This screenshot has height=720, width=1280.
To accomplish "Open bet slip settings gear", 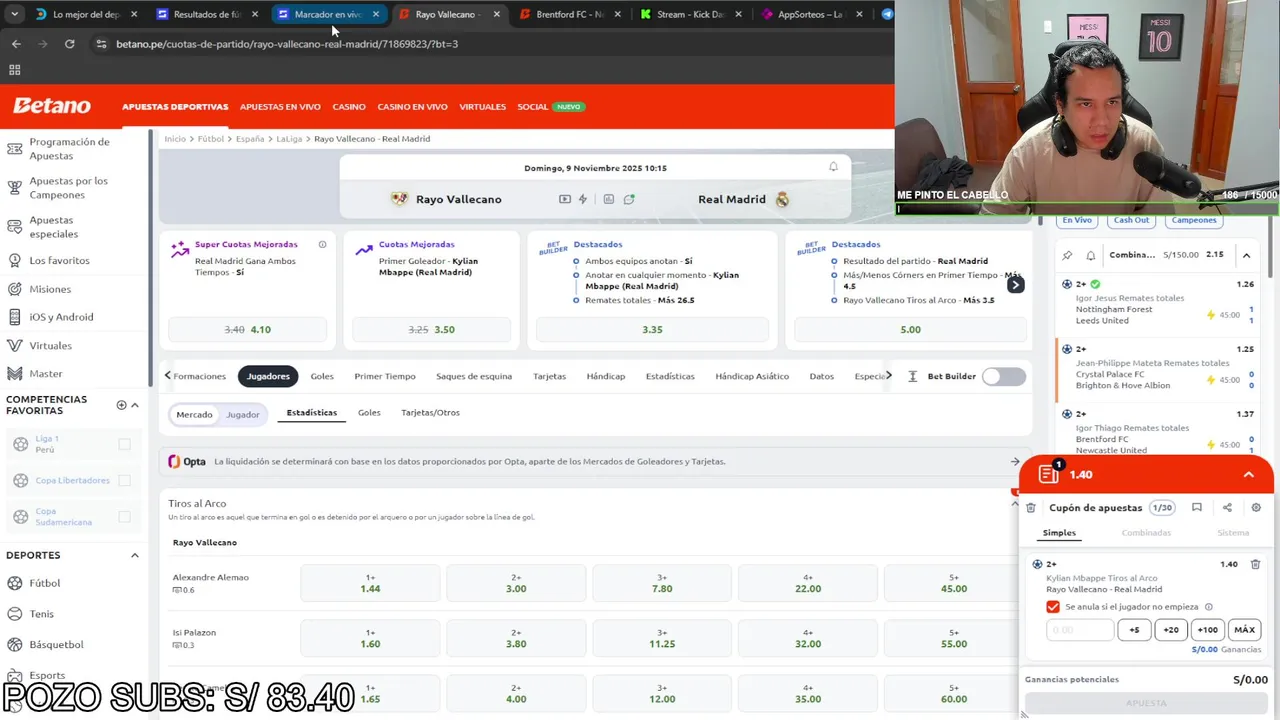I will (1256, 508).
